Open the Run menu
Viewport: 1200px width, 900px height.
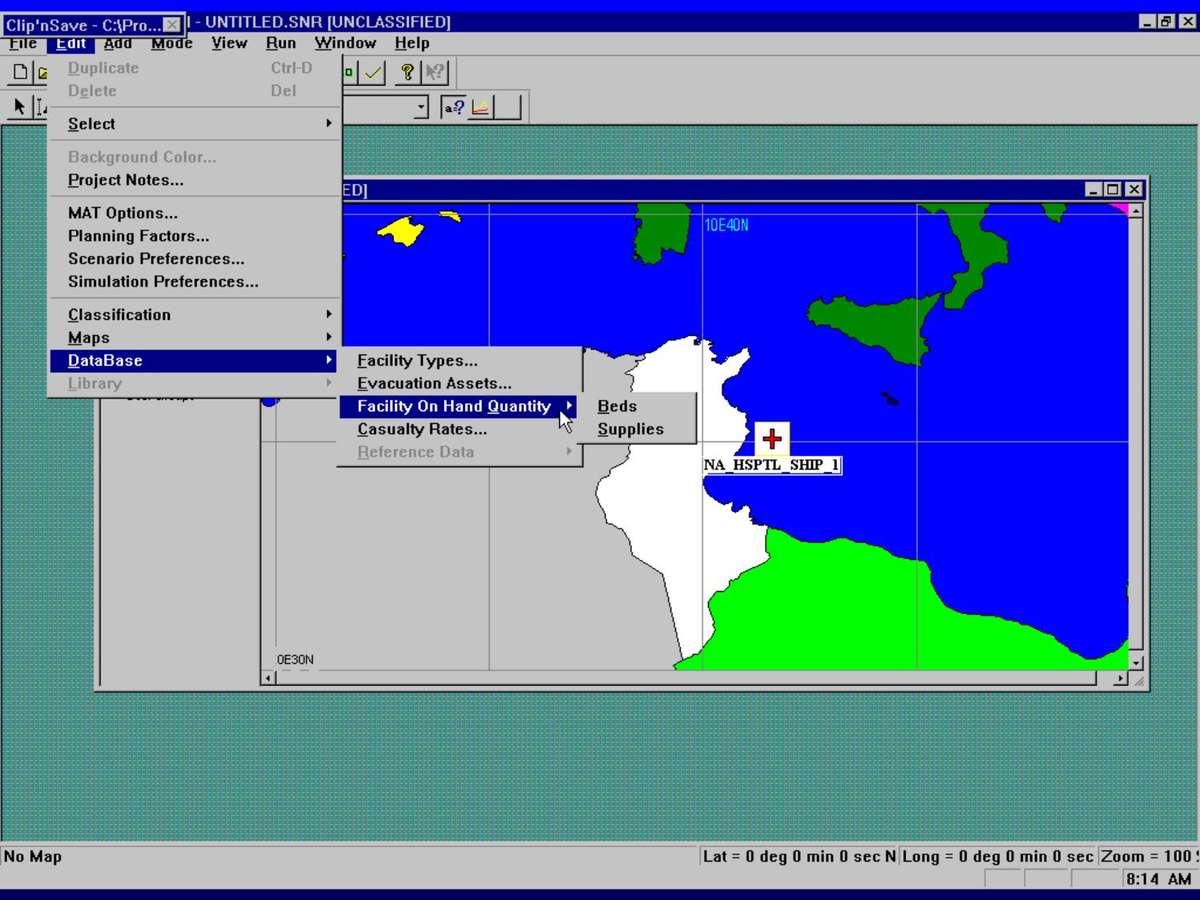pos(280,43)
